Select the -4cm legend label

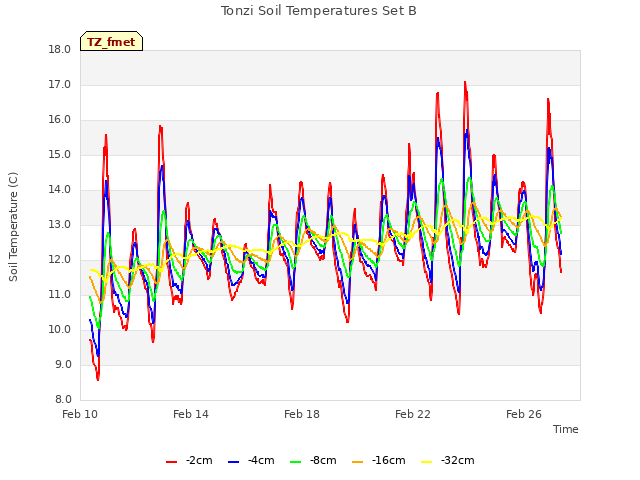(x=261, y=460)
